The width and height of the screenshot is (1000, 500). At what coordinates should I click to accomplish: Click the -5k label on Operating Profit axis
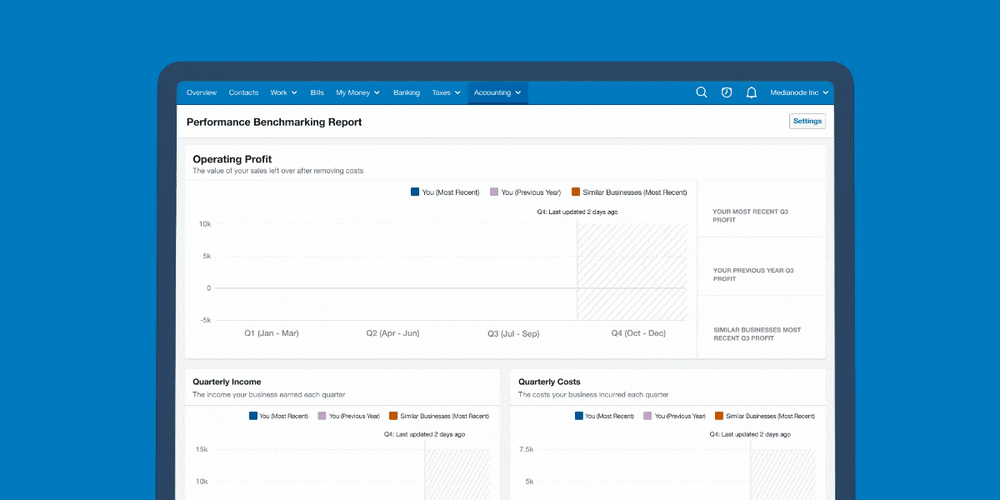(x=205, y=320)
